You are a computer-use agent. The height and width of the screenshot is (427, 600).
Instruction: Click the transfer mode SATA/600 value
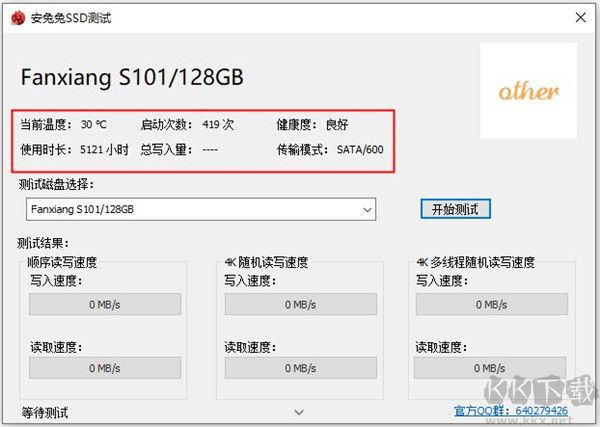point(357,150)
